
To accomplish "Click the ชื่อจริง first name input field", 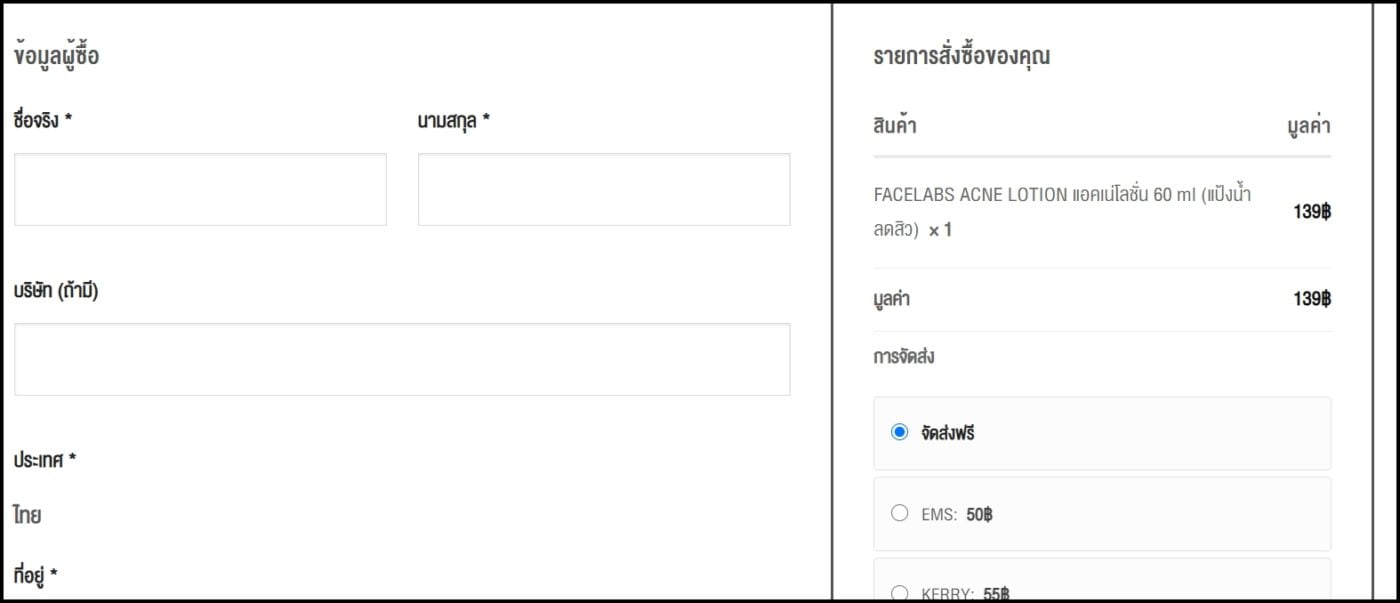I will [200, 189].
